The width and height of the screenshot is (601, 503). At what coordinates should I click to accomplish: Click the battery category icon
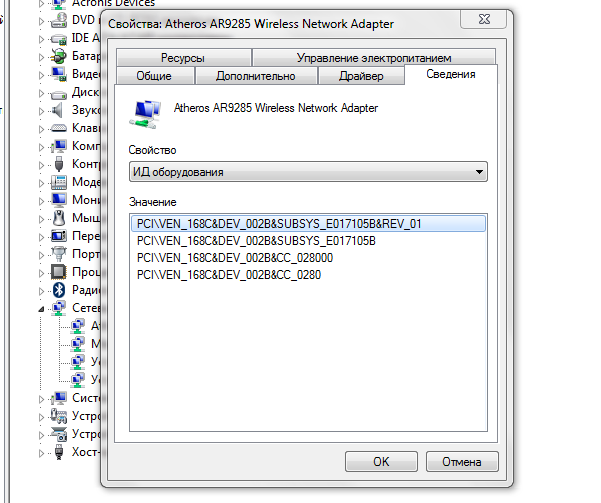[58, 56]
